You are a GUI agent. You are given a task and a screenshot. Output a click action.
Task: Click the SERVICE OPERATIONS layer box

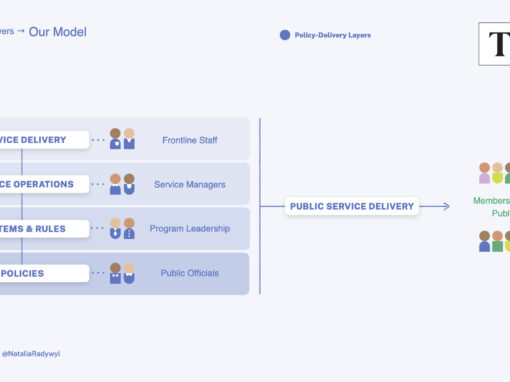44,184
